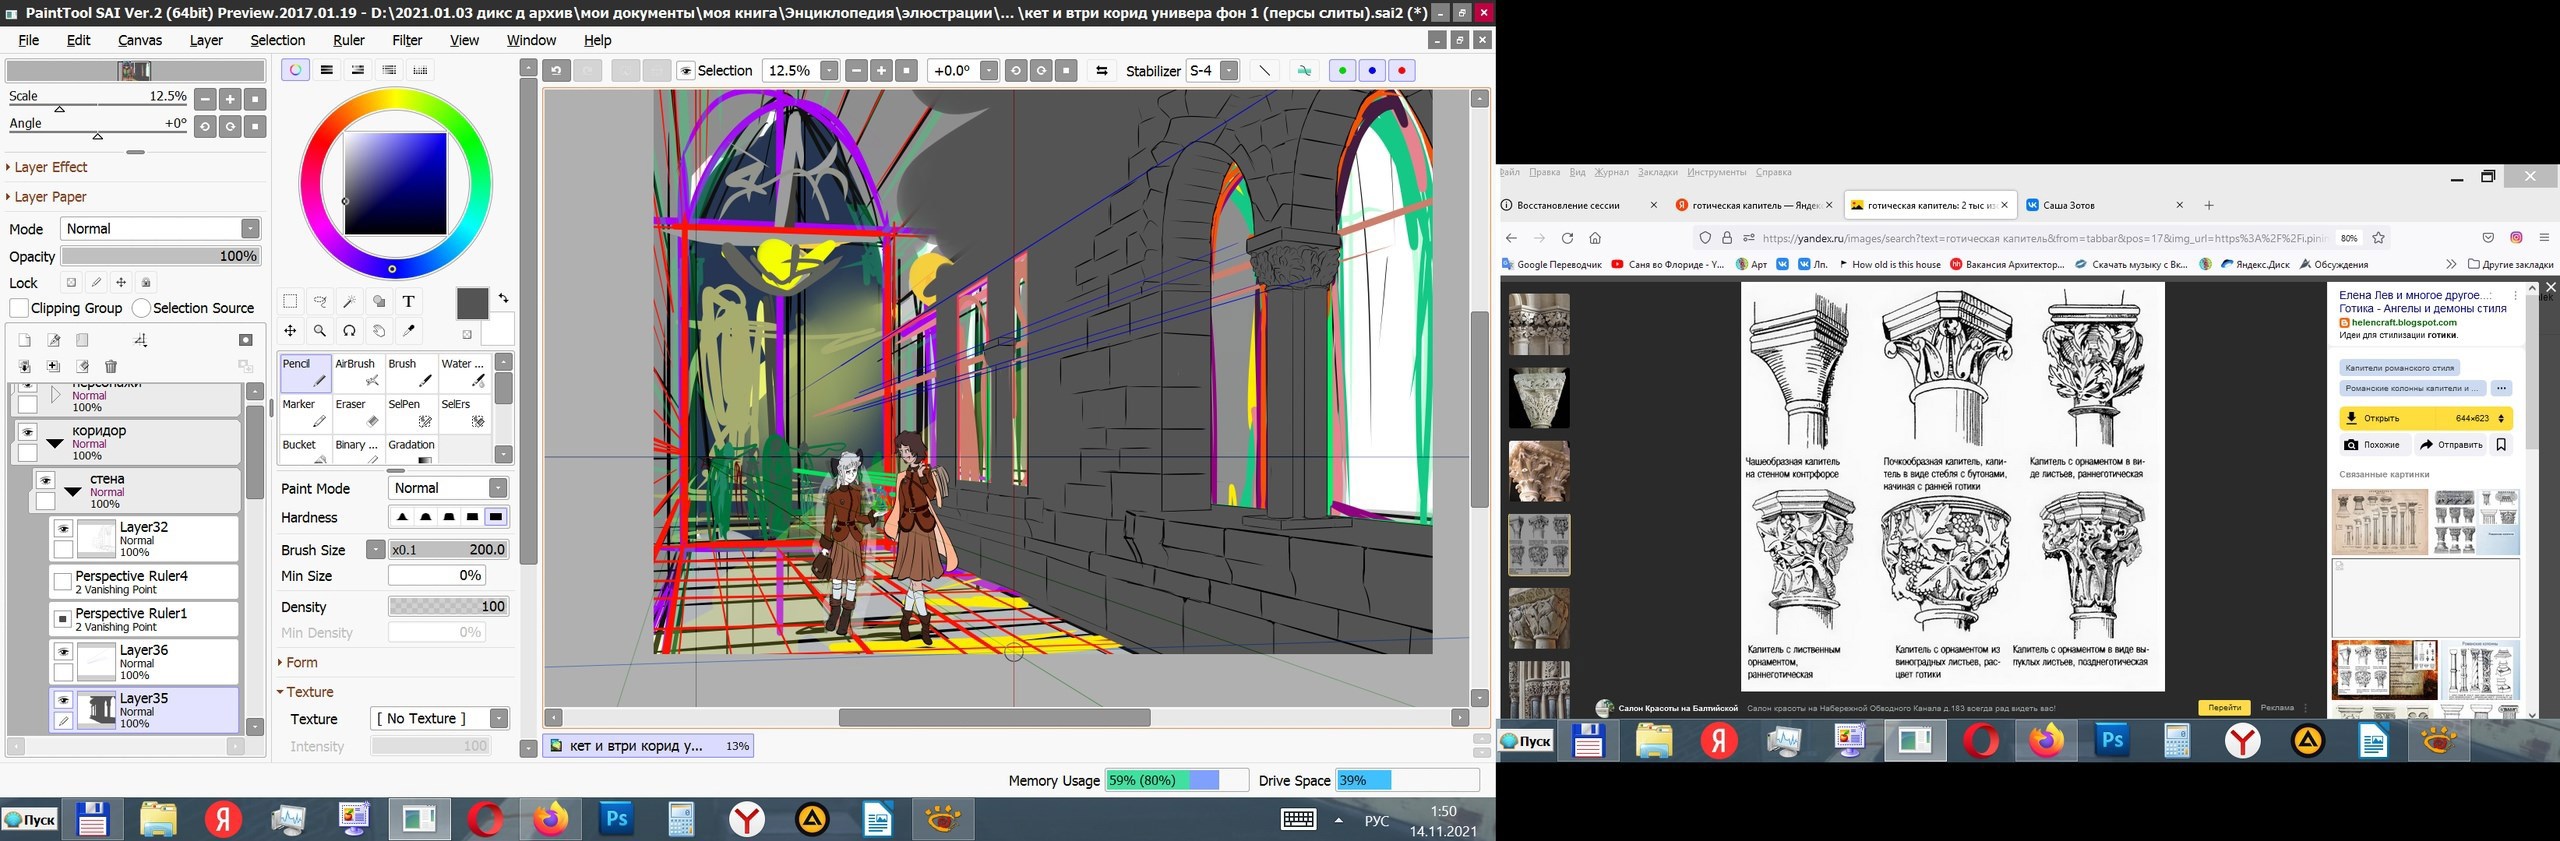This screenshot has width=2560, height=841.
Task: Activate the rectangular selection tool
Action: 290,301
